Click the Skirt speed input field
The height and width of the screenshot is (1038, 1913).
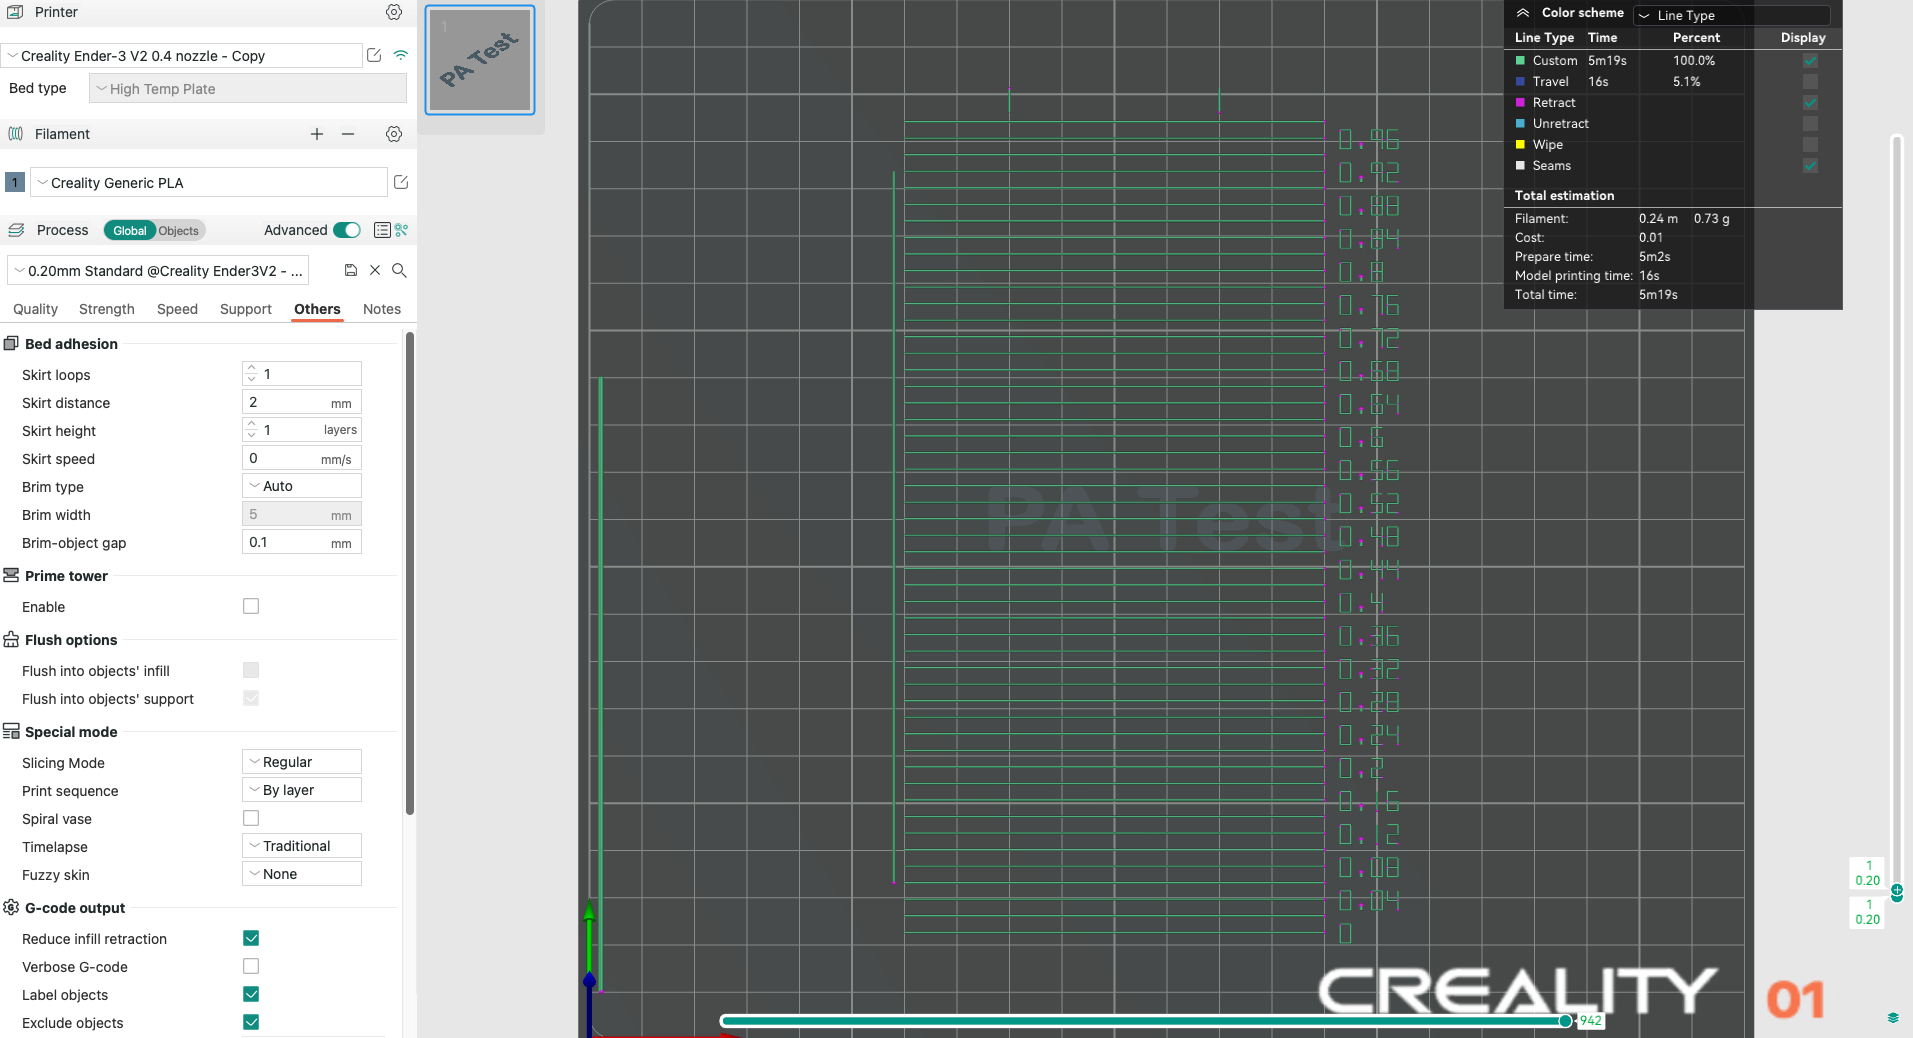tap(302, 458)
